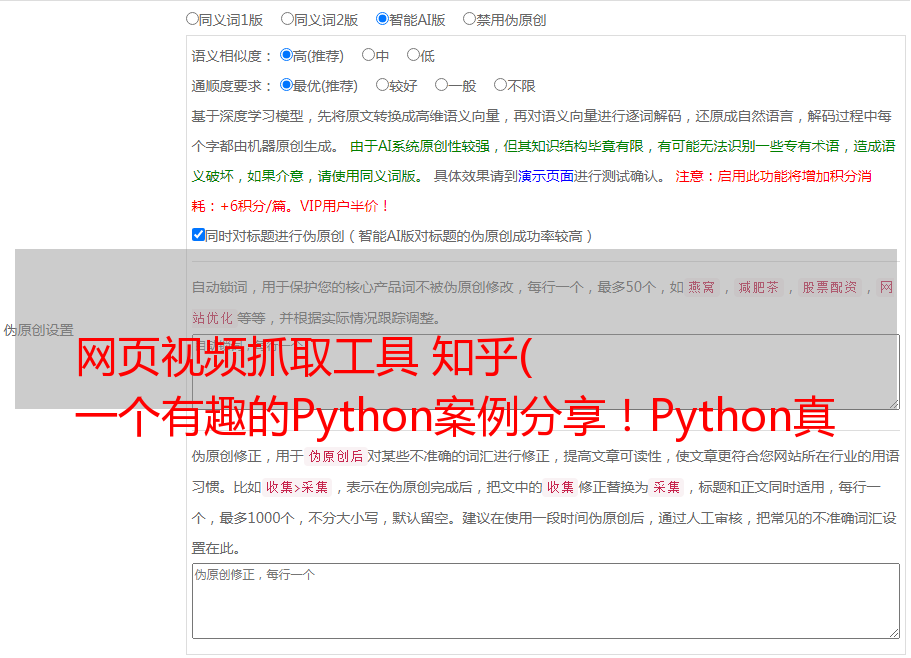Set 语义相似度 to 低
911x658 pixels.
pos(413,55)
